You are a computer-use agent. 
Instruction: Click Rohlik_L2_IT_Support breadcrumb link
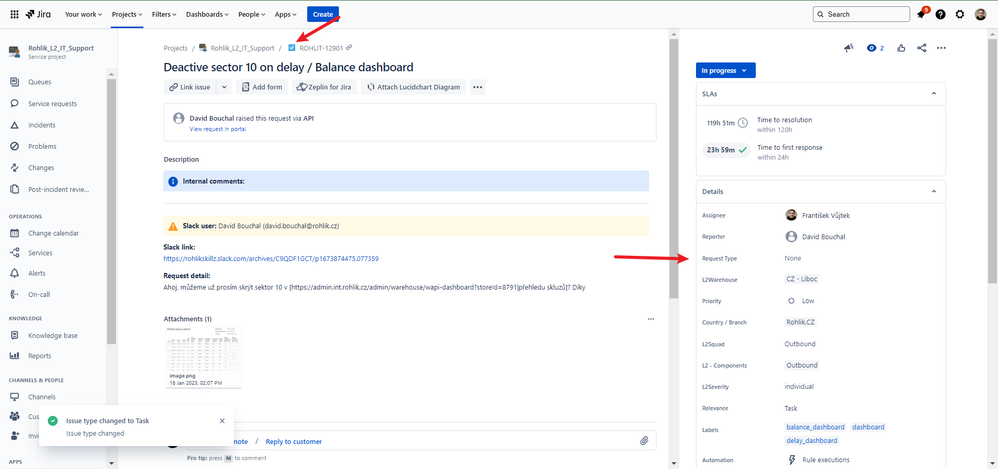point(242,48)
